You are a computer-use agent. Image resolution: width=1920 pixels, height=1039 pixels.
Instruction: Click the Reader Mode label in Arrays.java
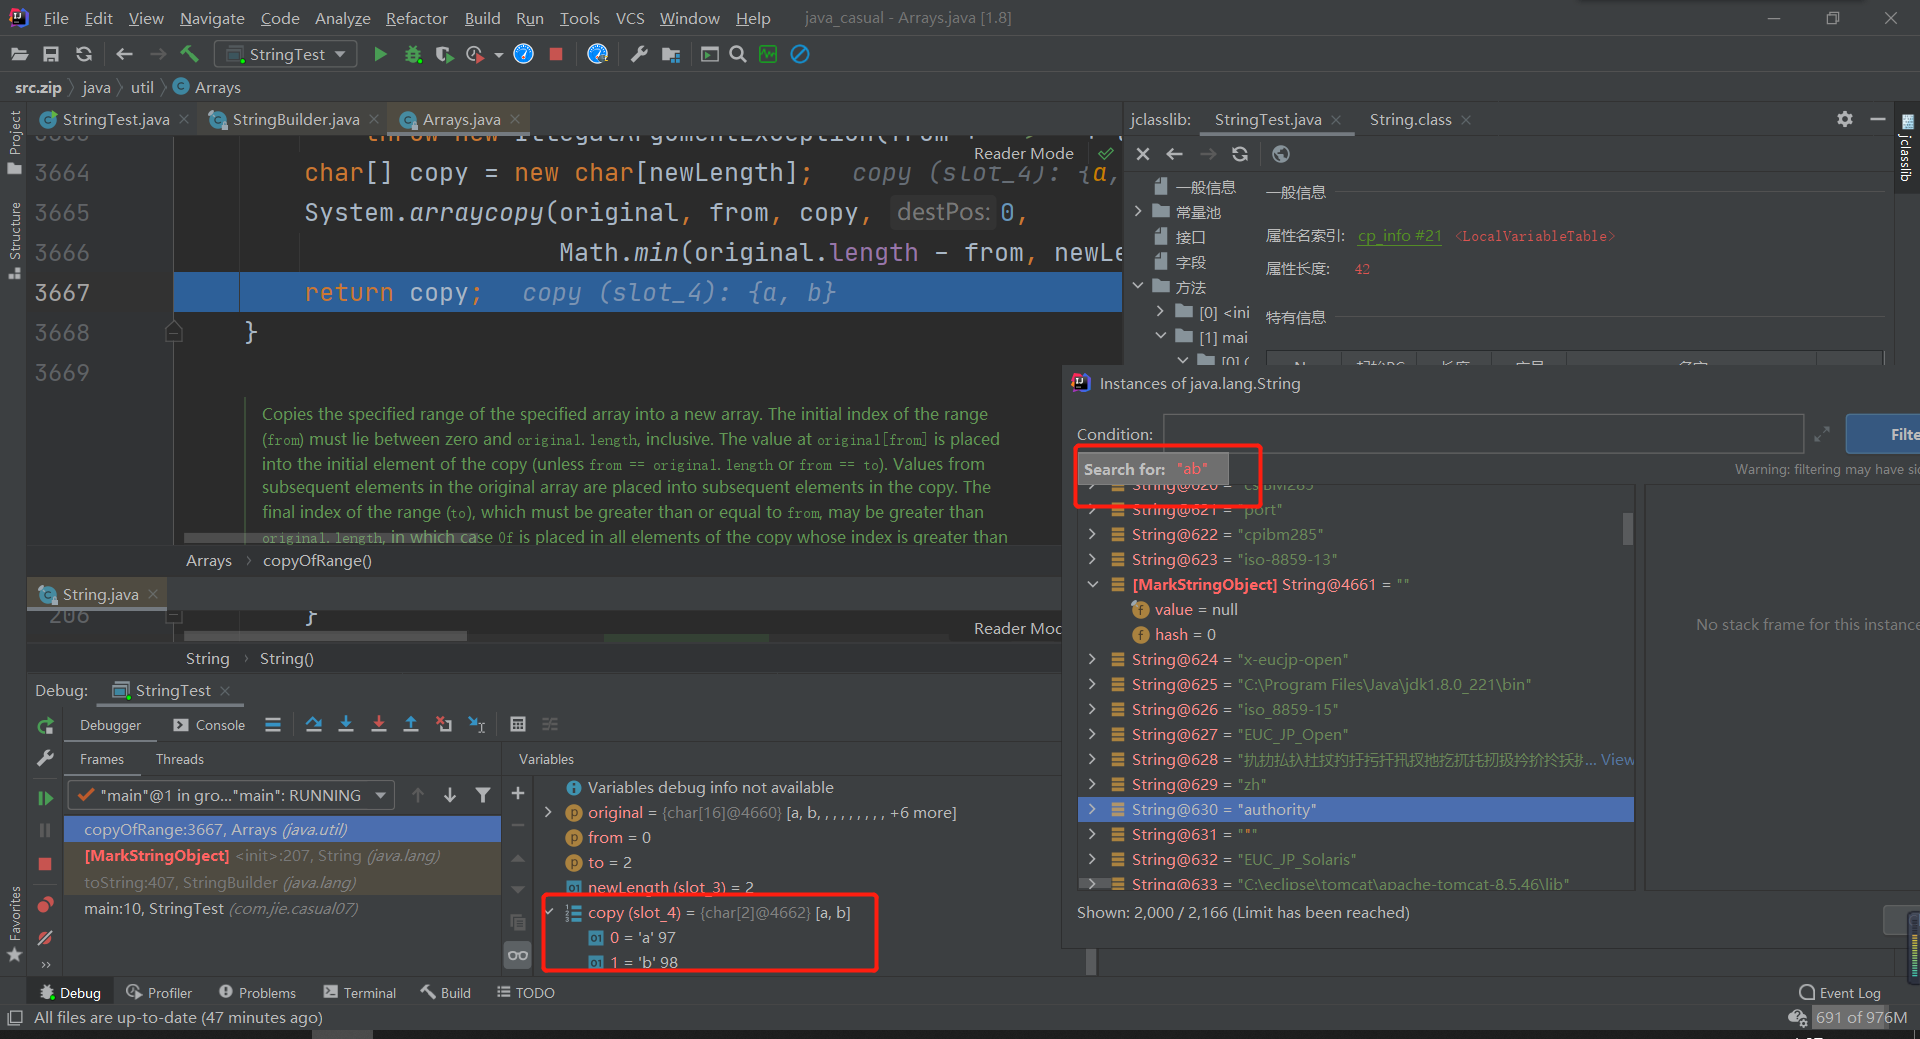tap(1024, 153)
